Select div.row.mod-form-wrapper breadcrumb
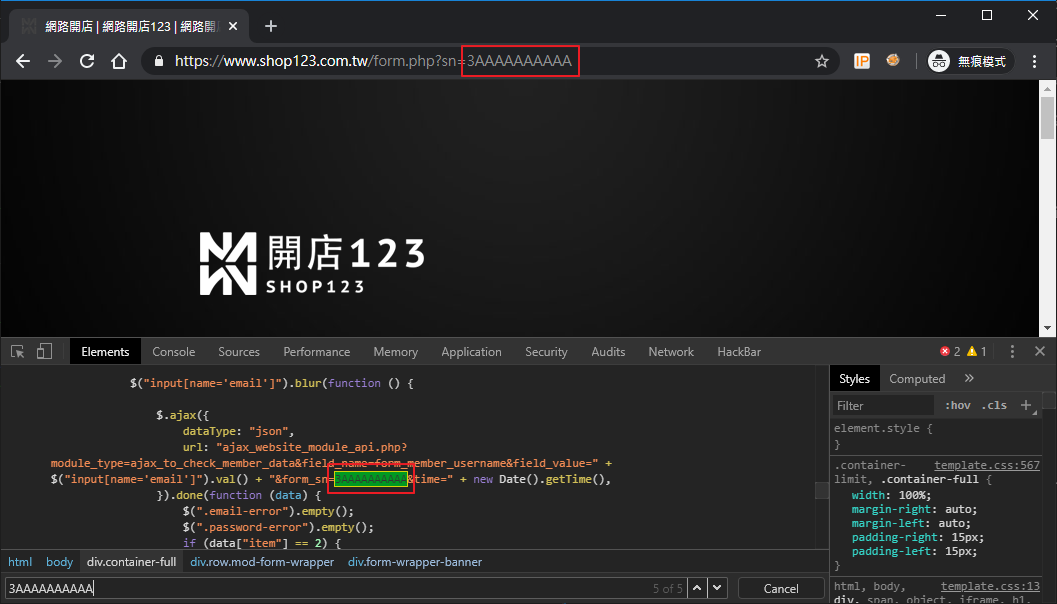The height and width of the screenshot is (604, 1057). tap(262, 562)
